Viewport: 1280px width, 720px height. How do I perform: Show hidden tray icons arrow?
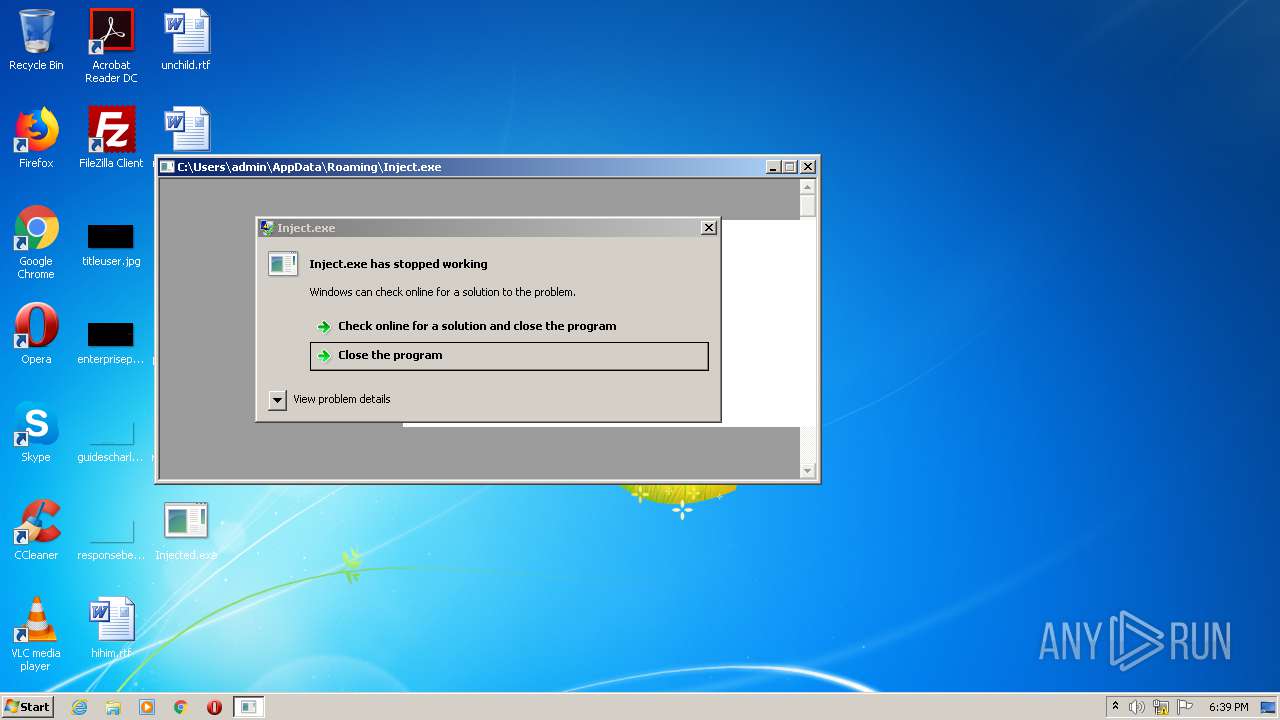1115,706
